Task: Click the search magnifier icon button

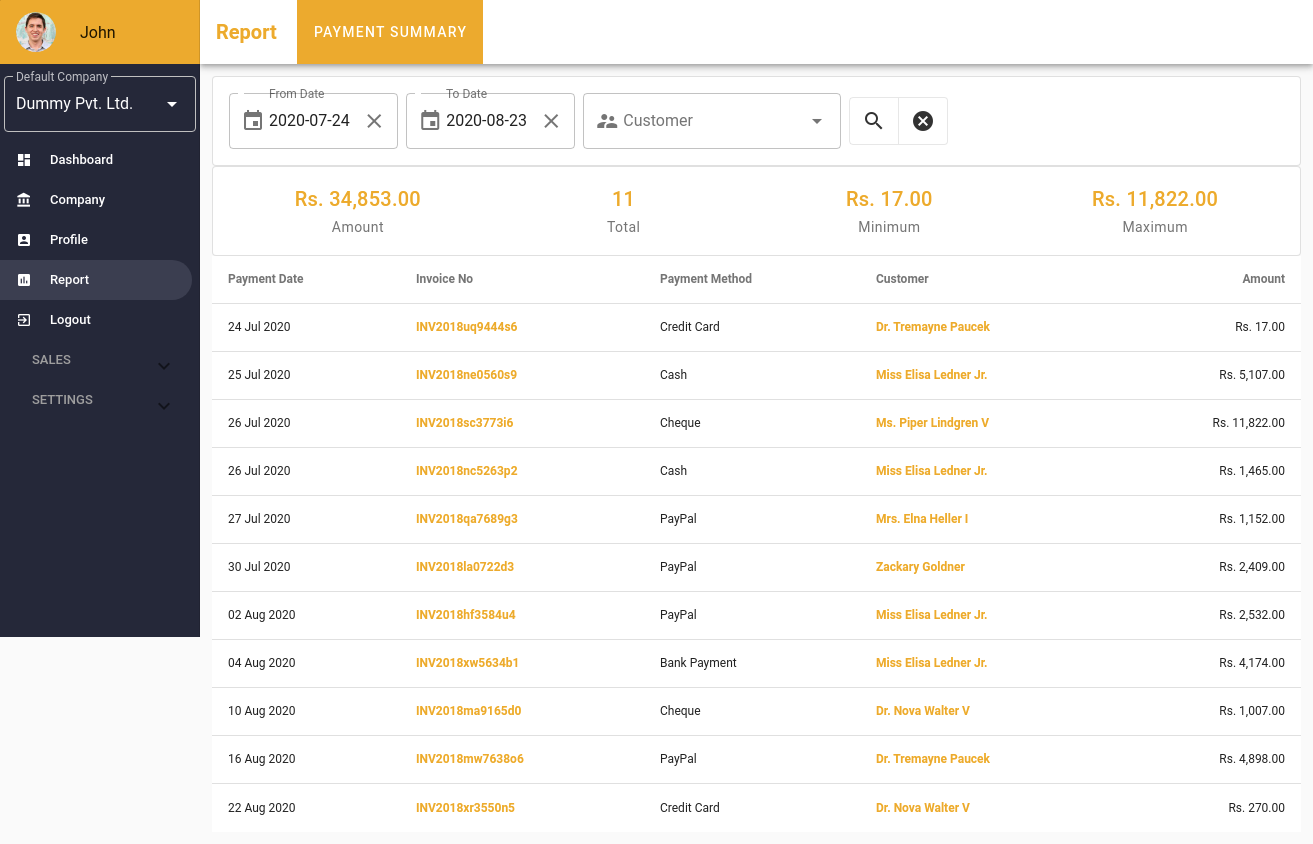Action: coord(874,121)
